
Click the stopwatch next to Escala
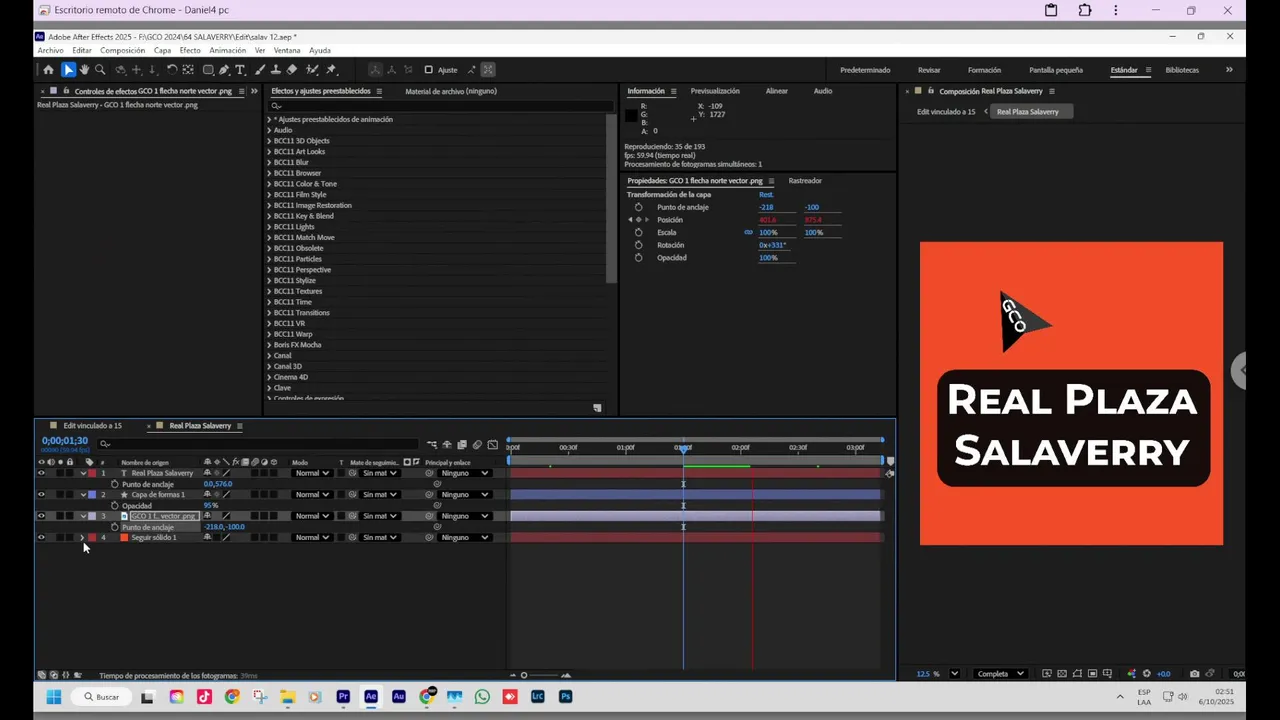click(x=639, y=232)
